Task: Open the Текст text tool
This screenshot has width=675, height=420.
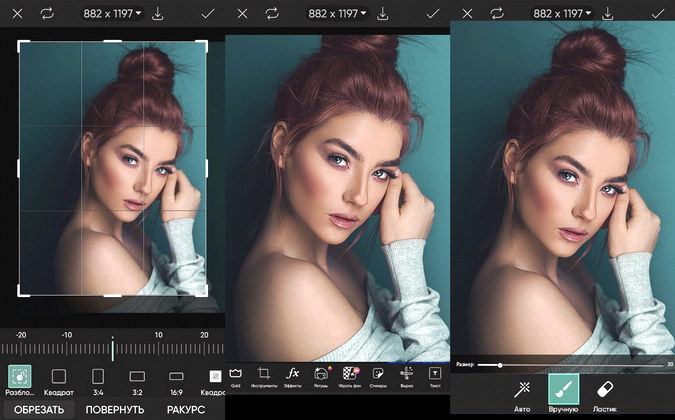Action: tap(435, 377)
